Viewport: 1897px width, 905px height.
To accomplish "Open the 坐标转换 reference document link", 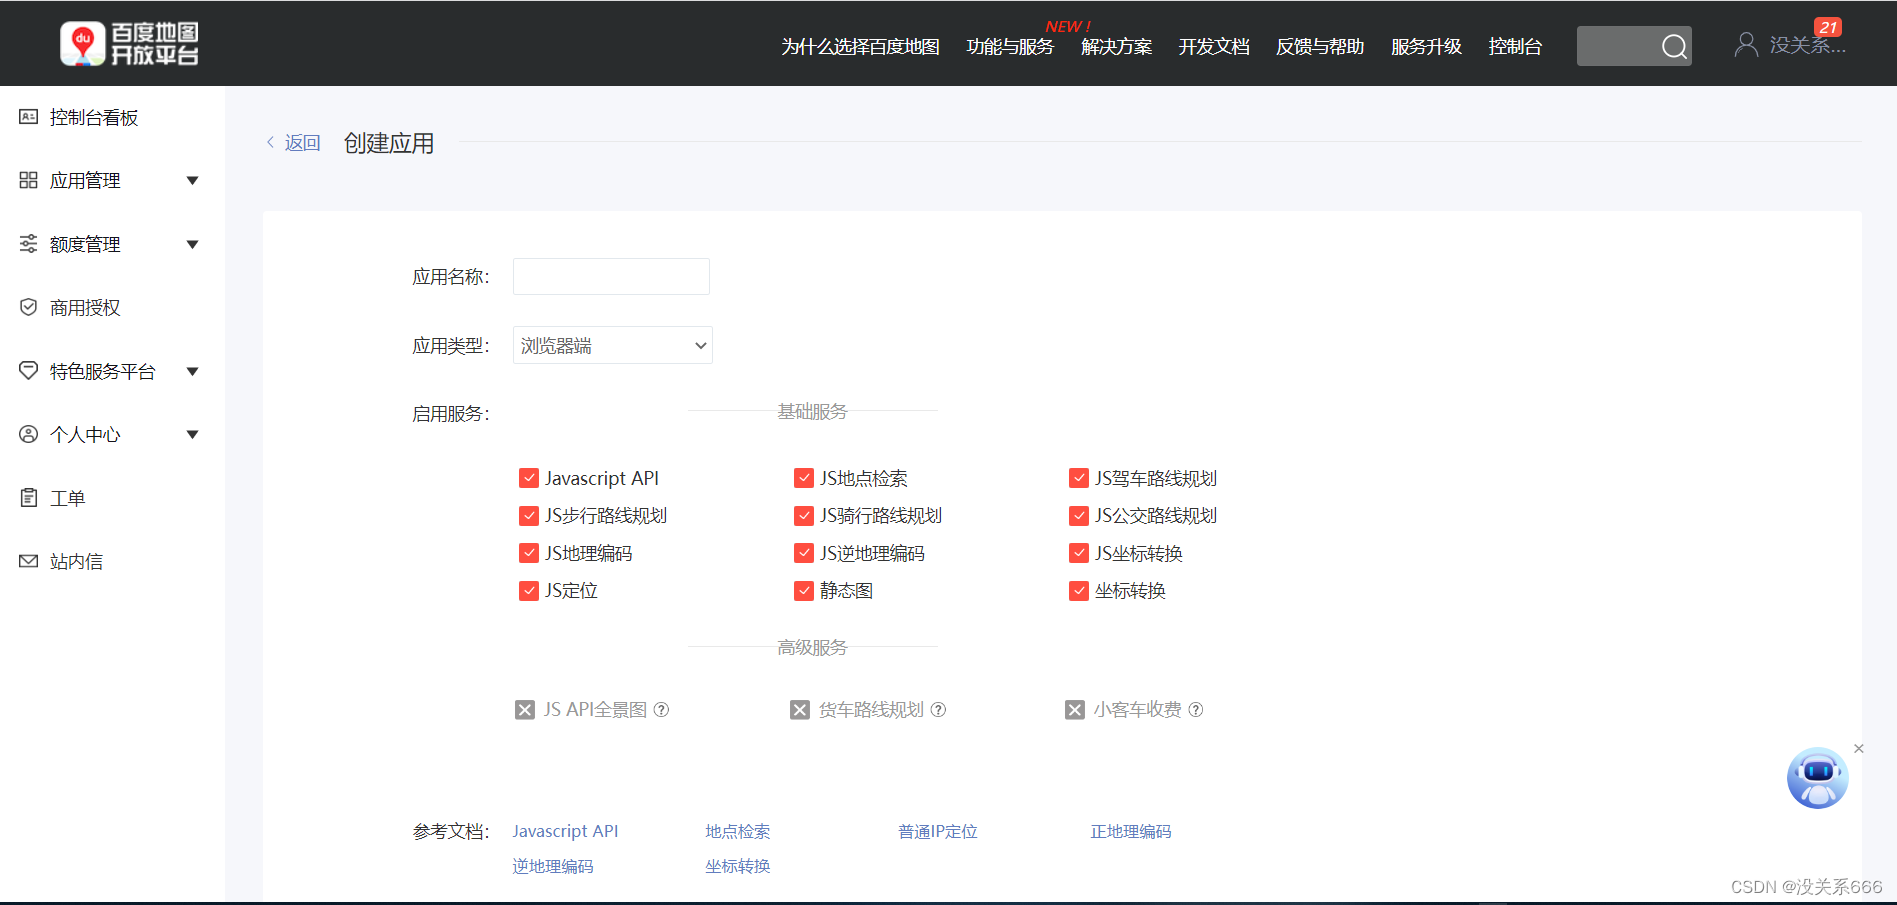I will 737,866.
